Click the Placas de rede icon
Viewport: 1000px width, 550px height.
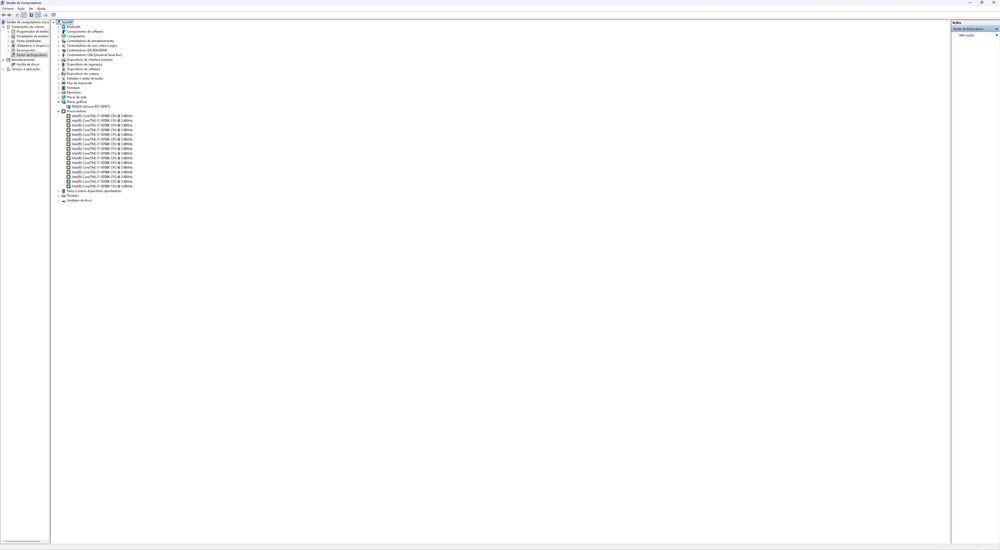tap(63, 97)
